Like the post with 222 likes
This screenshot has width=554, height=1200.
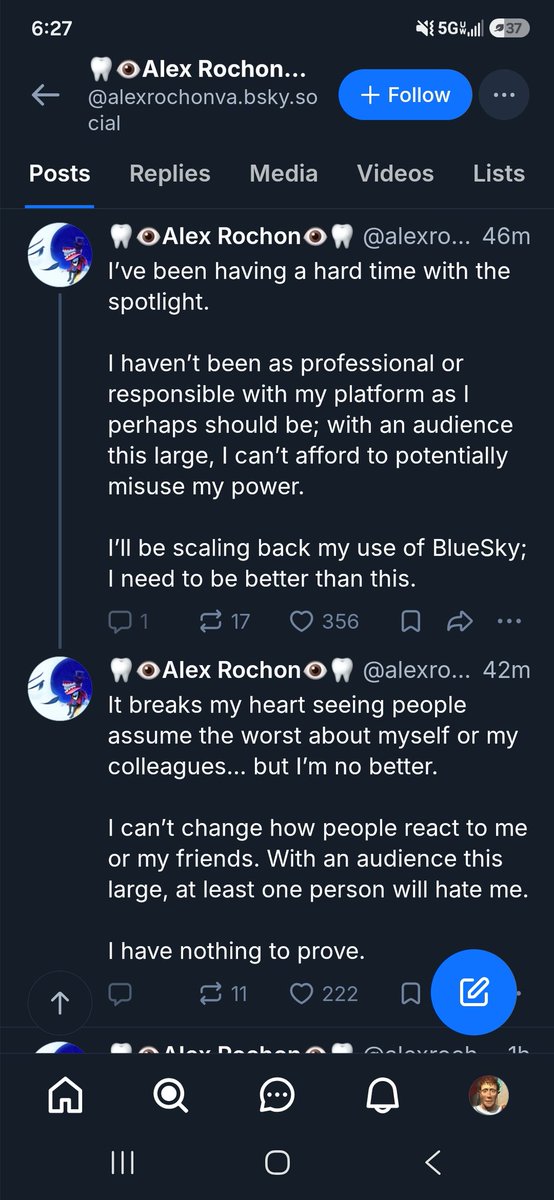[324, 993]
